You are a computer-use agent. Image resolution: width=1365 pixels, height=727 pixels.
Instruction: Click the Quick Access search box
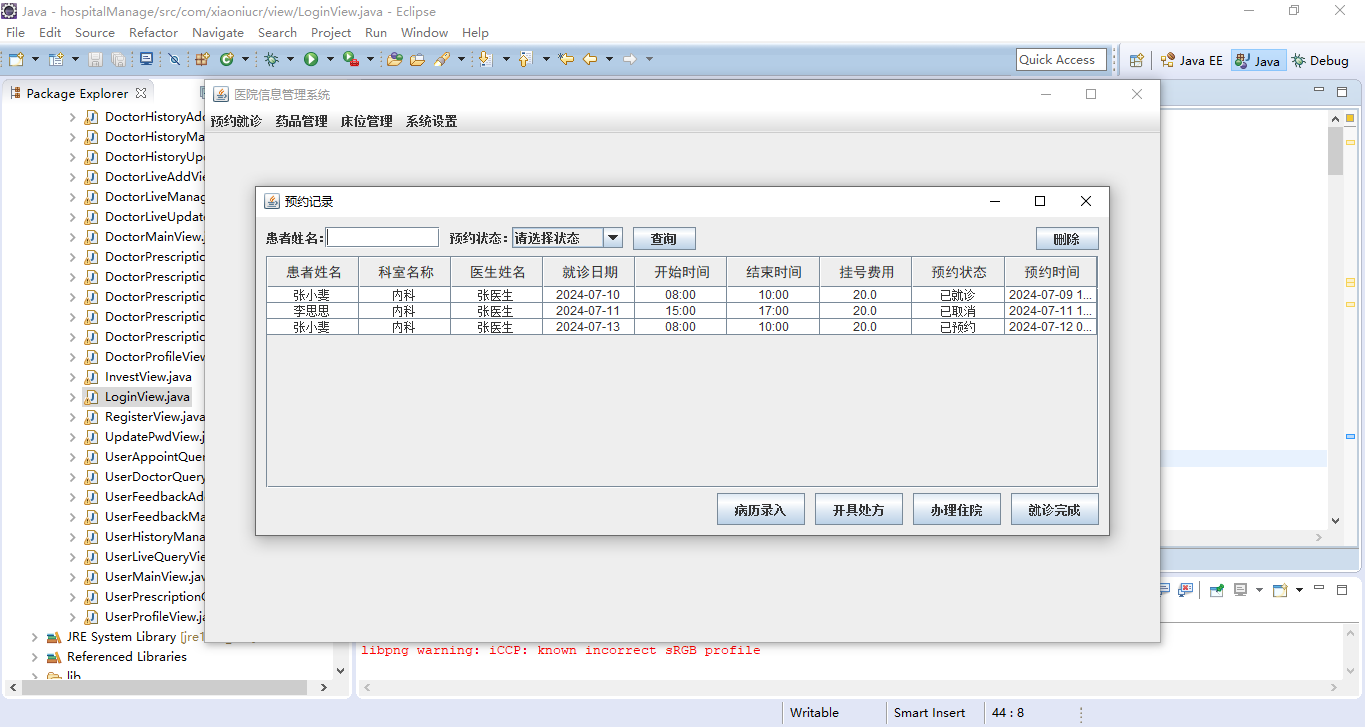[x=1061, y=60]
